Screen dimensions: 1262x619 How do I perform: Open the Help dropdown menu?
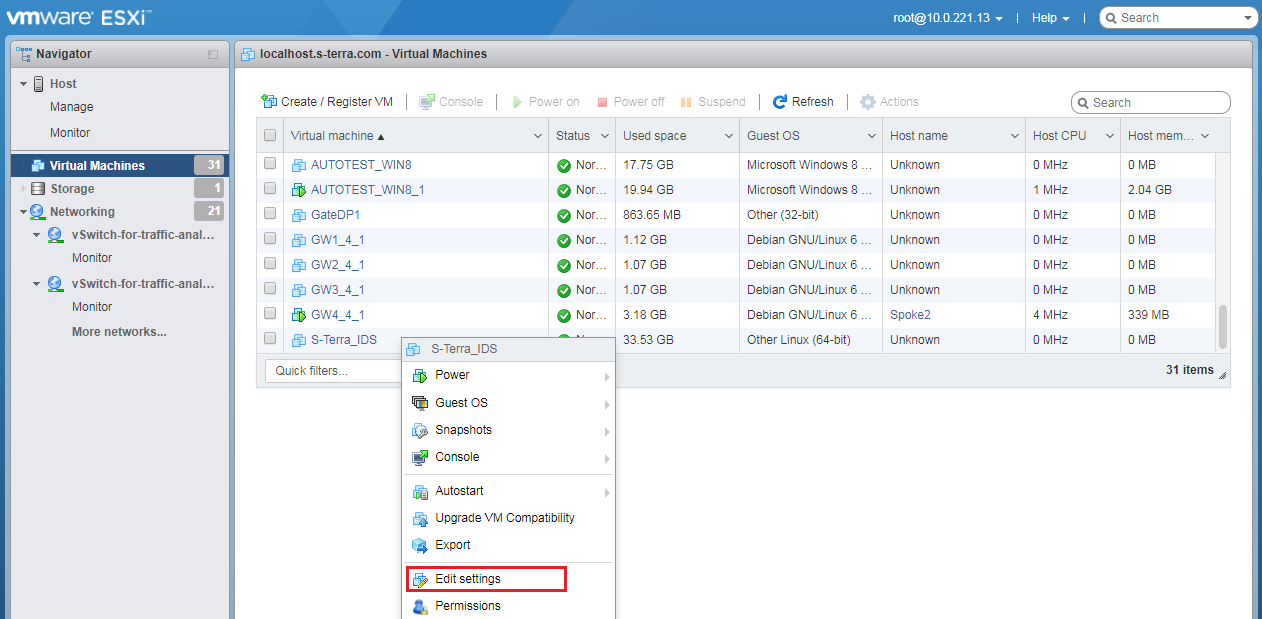pyautogui.click(x=1051, y=18)
